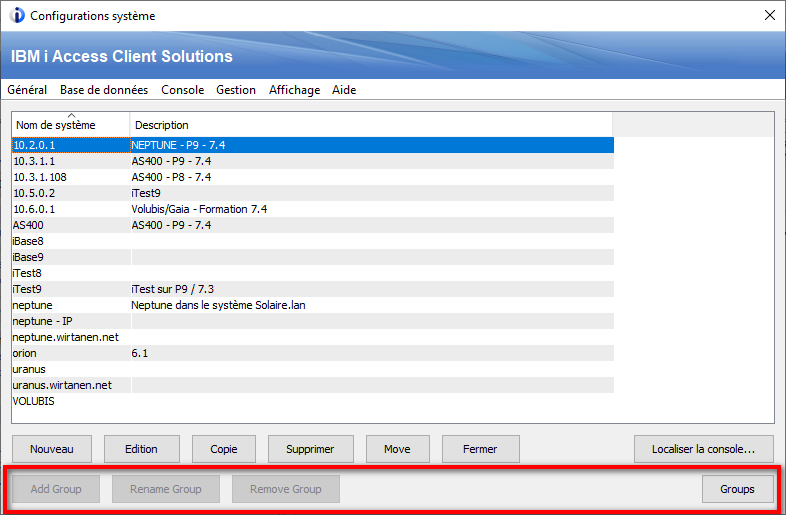Click the Edition button
This screenshot has width=786, height=515.
[141, 449]
